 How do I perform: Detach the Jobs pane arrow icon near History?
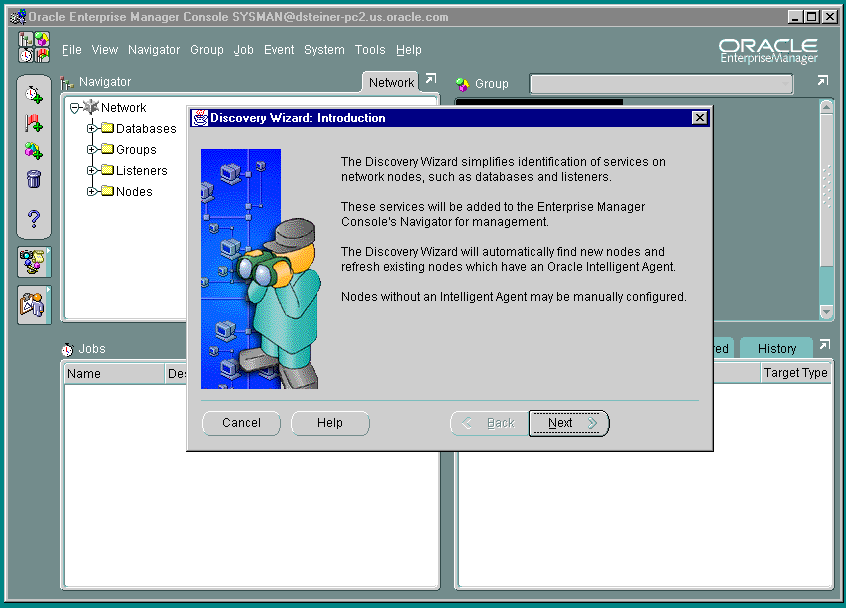click(824, 344)
